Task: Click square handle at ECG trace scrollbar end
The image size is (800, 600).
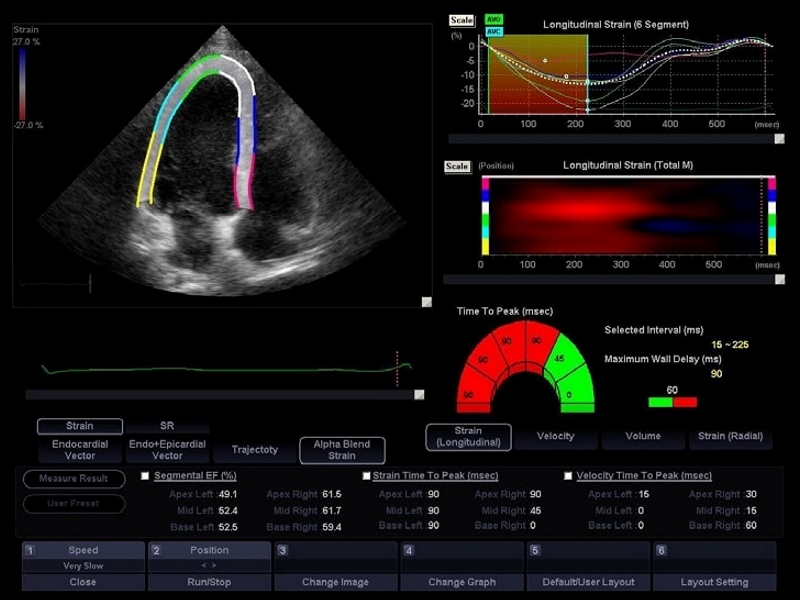Action: coord(419,394)
